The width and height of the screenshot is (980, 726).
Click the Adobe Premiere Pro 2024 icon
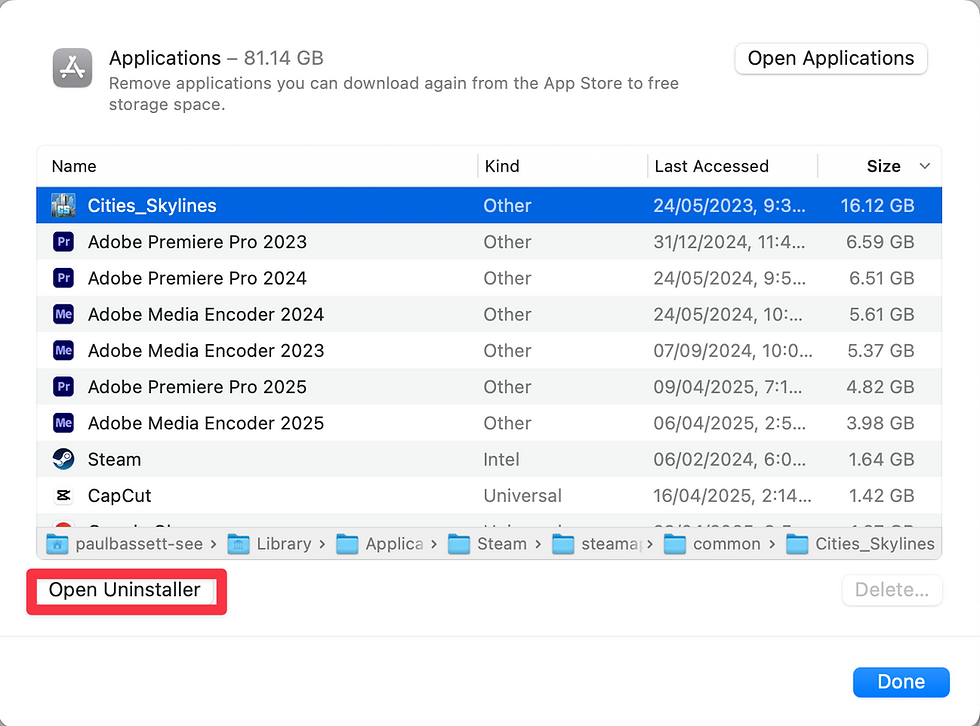coord(64,278)
